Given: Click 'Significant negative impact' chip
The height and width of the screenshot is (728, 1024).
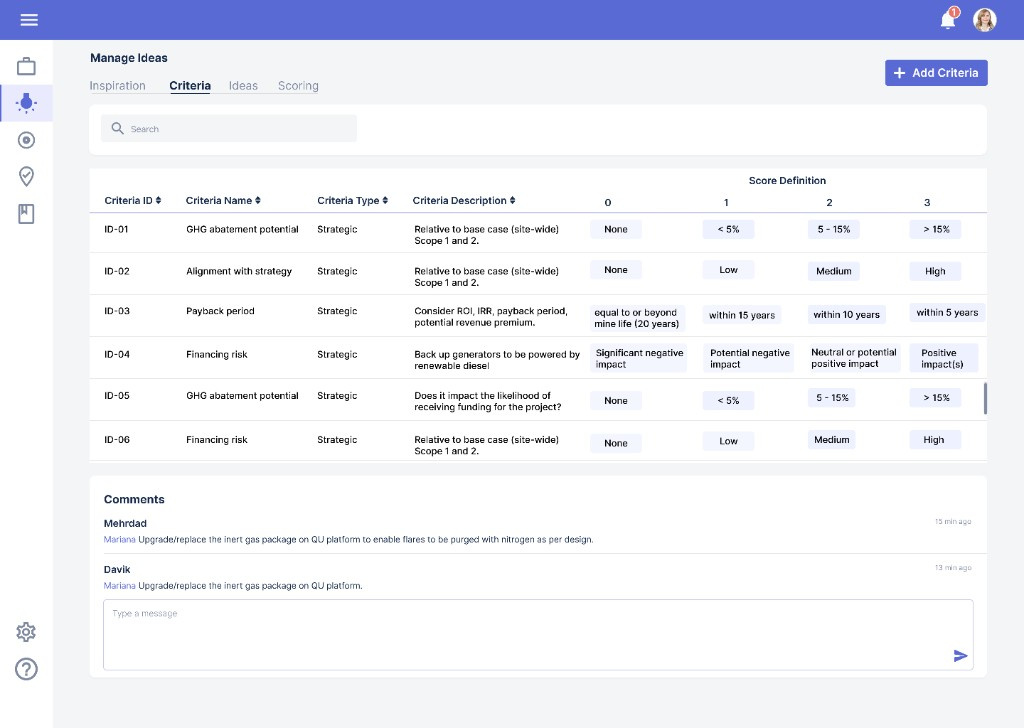Looking at the screenshot, I should (x=639, y=358).
